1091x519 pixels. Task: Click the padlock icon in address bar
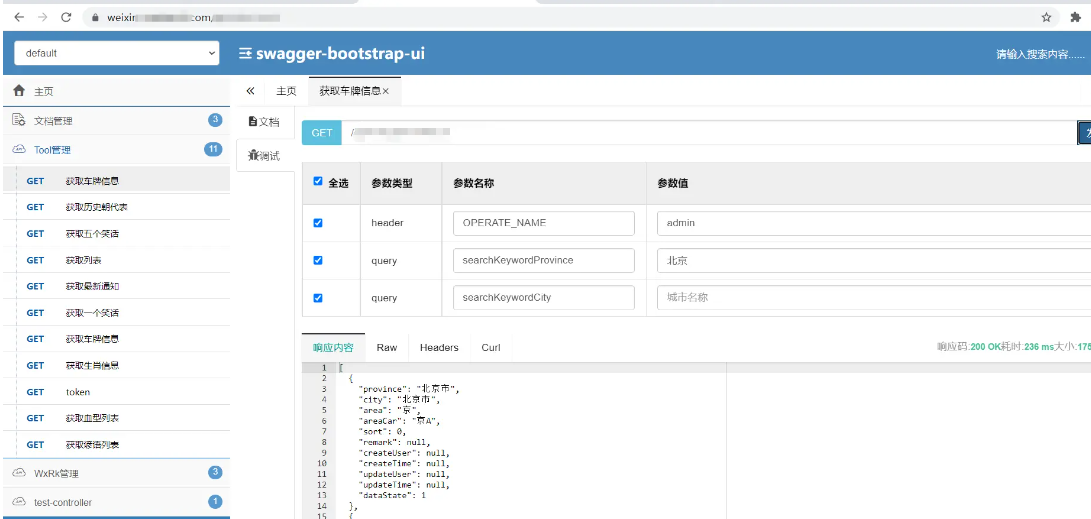pyautogui.click(x=96, y=18)
